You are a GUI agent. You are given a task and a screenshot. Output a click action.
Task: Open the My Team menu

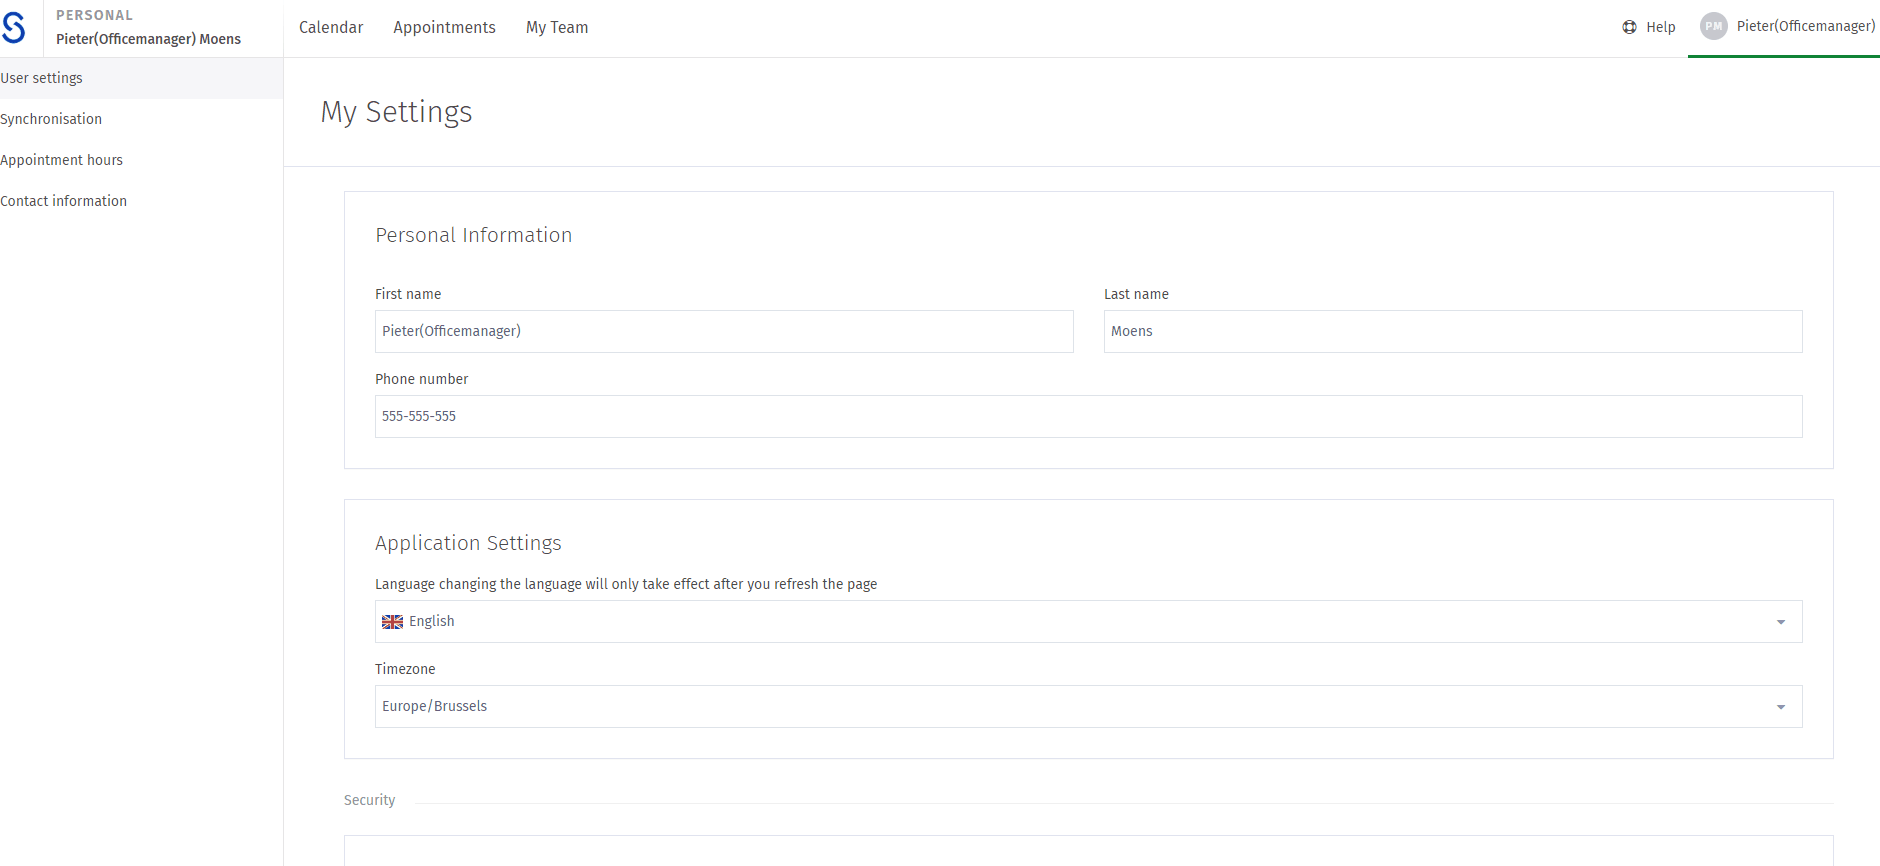pos(557,28)
